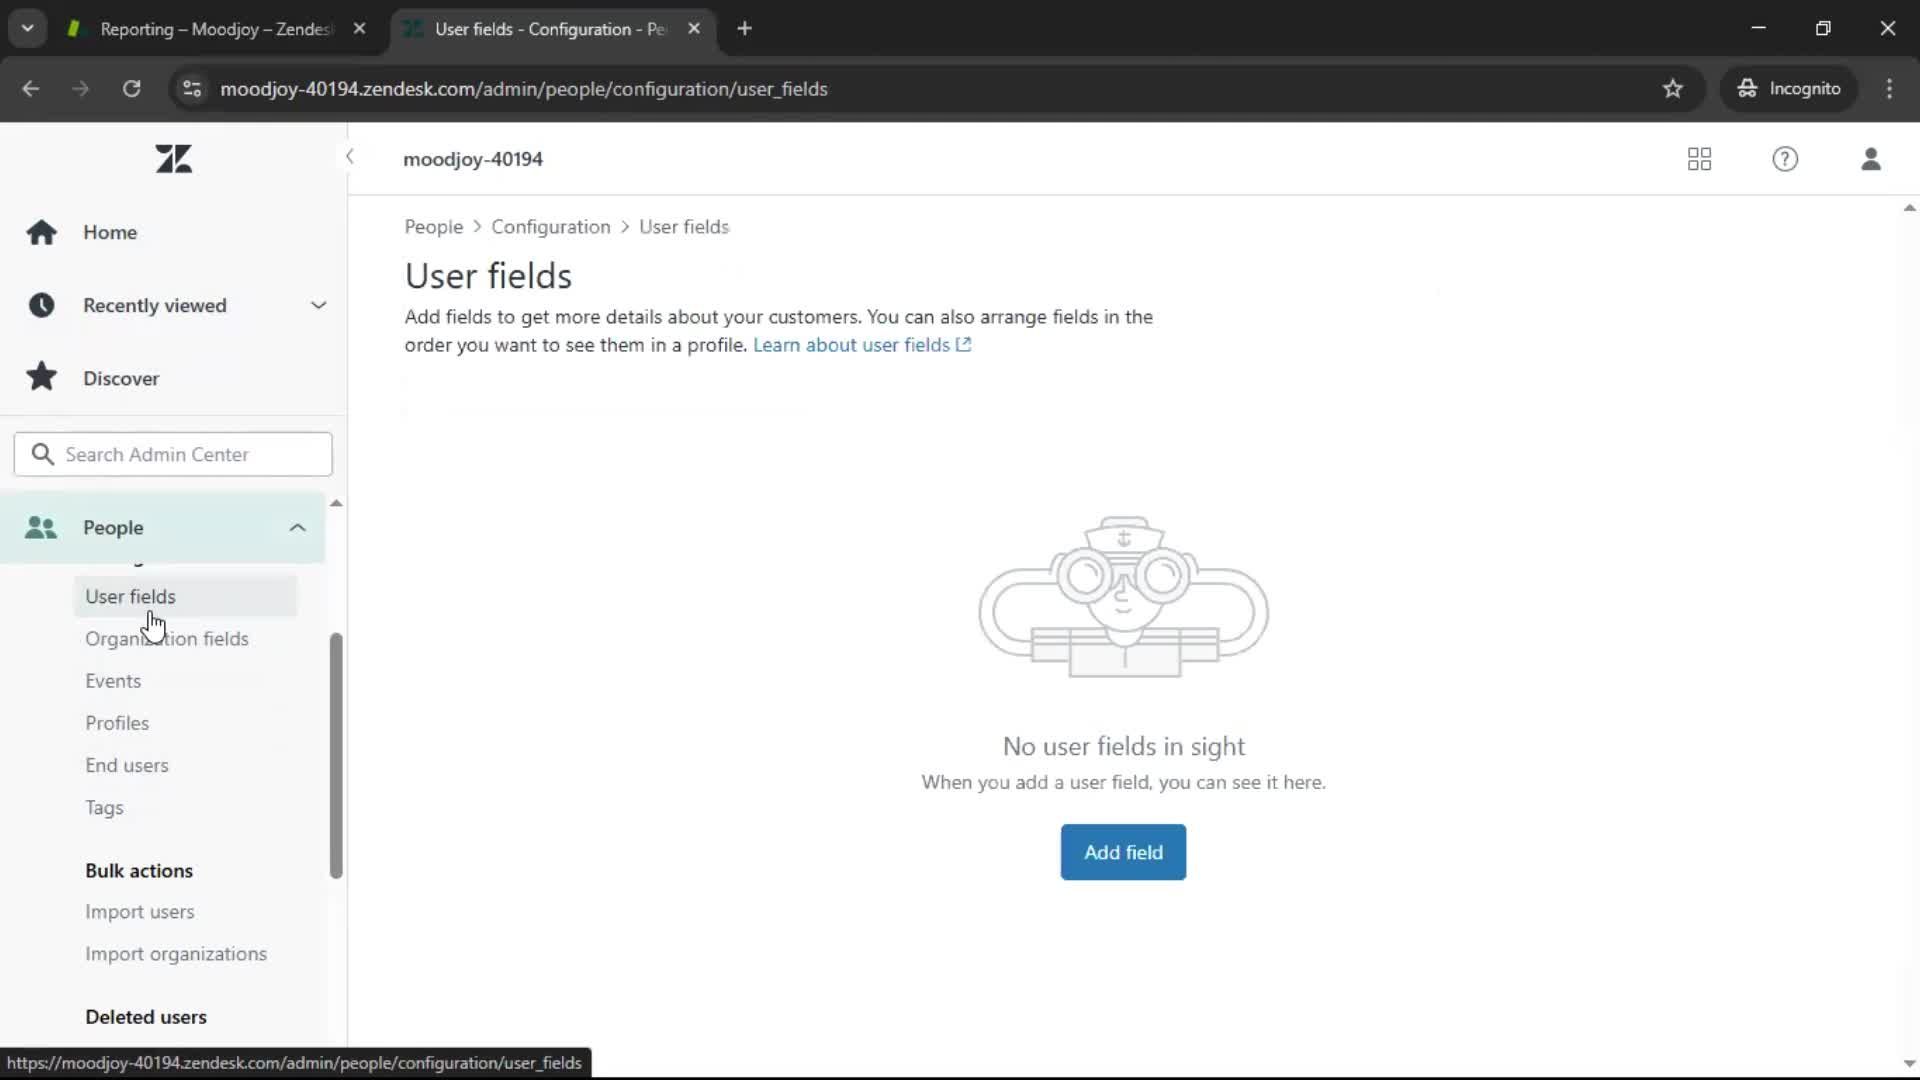Screen dimensions: 1920x1080
Task: Click the User fields breadcrumb text
Action: [684, 227]
